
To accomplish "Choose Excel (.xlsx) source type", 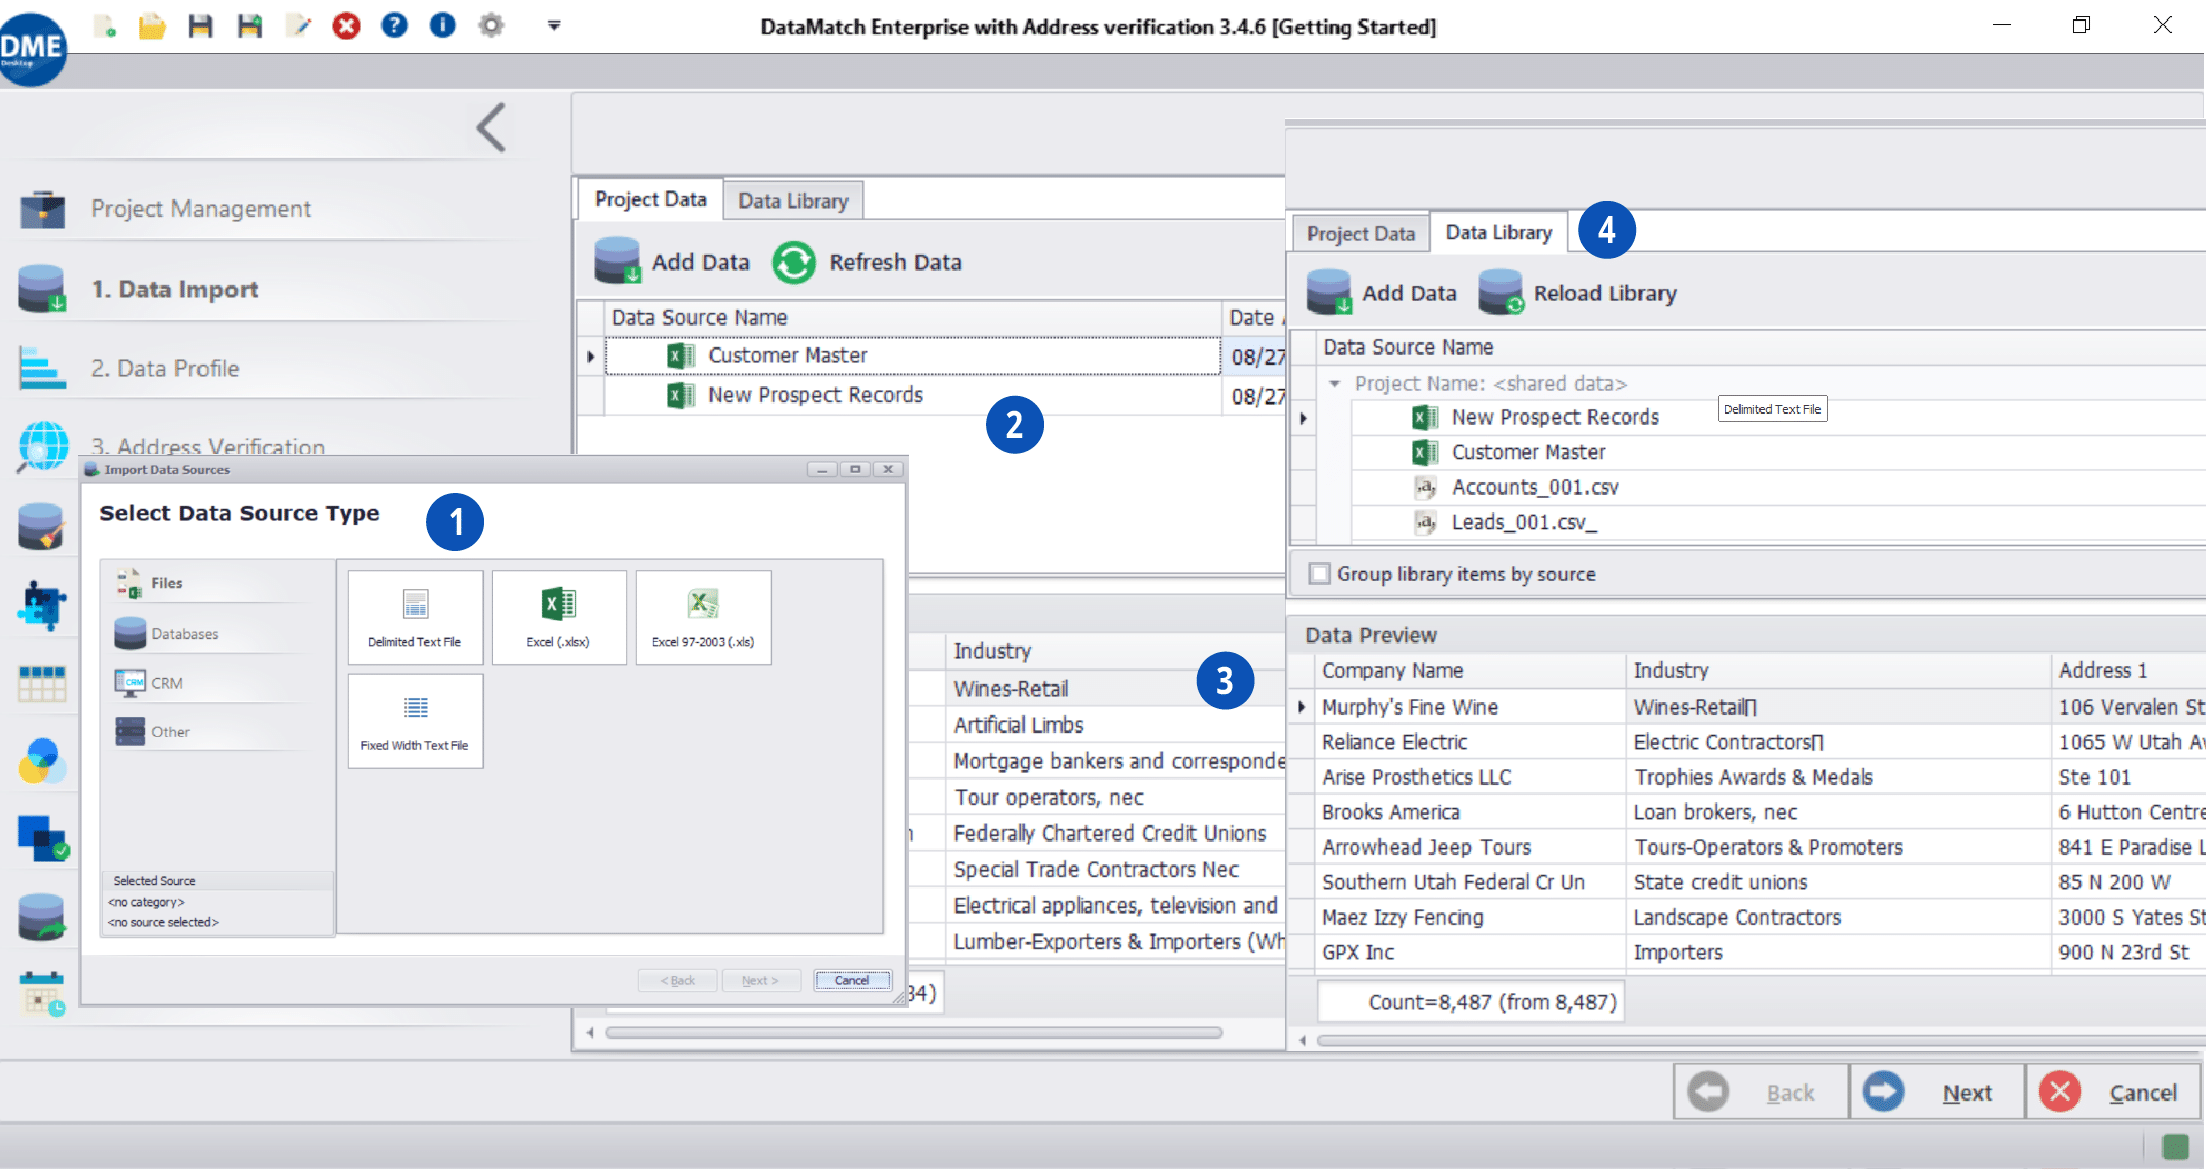I will [x=559, y=617].
